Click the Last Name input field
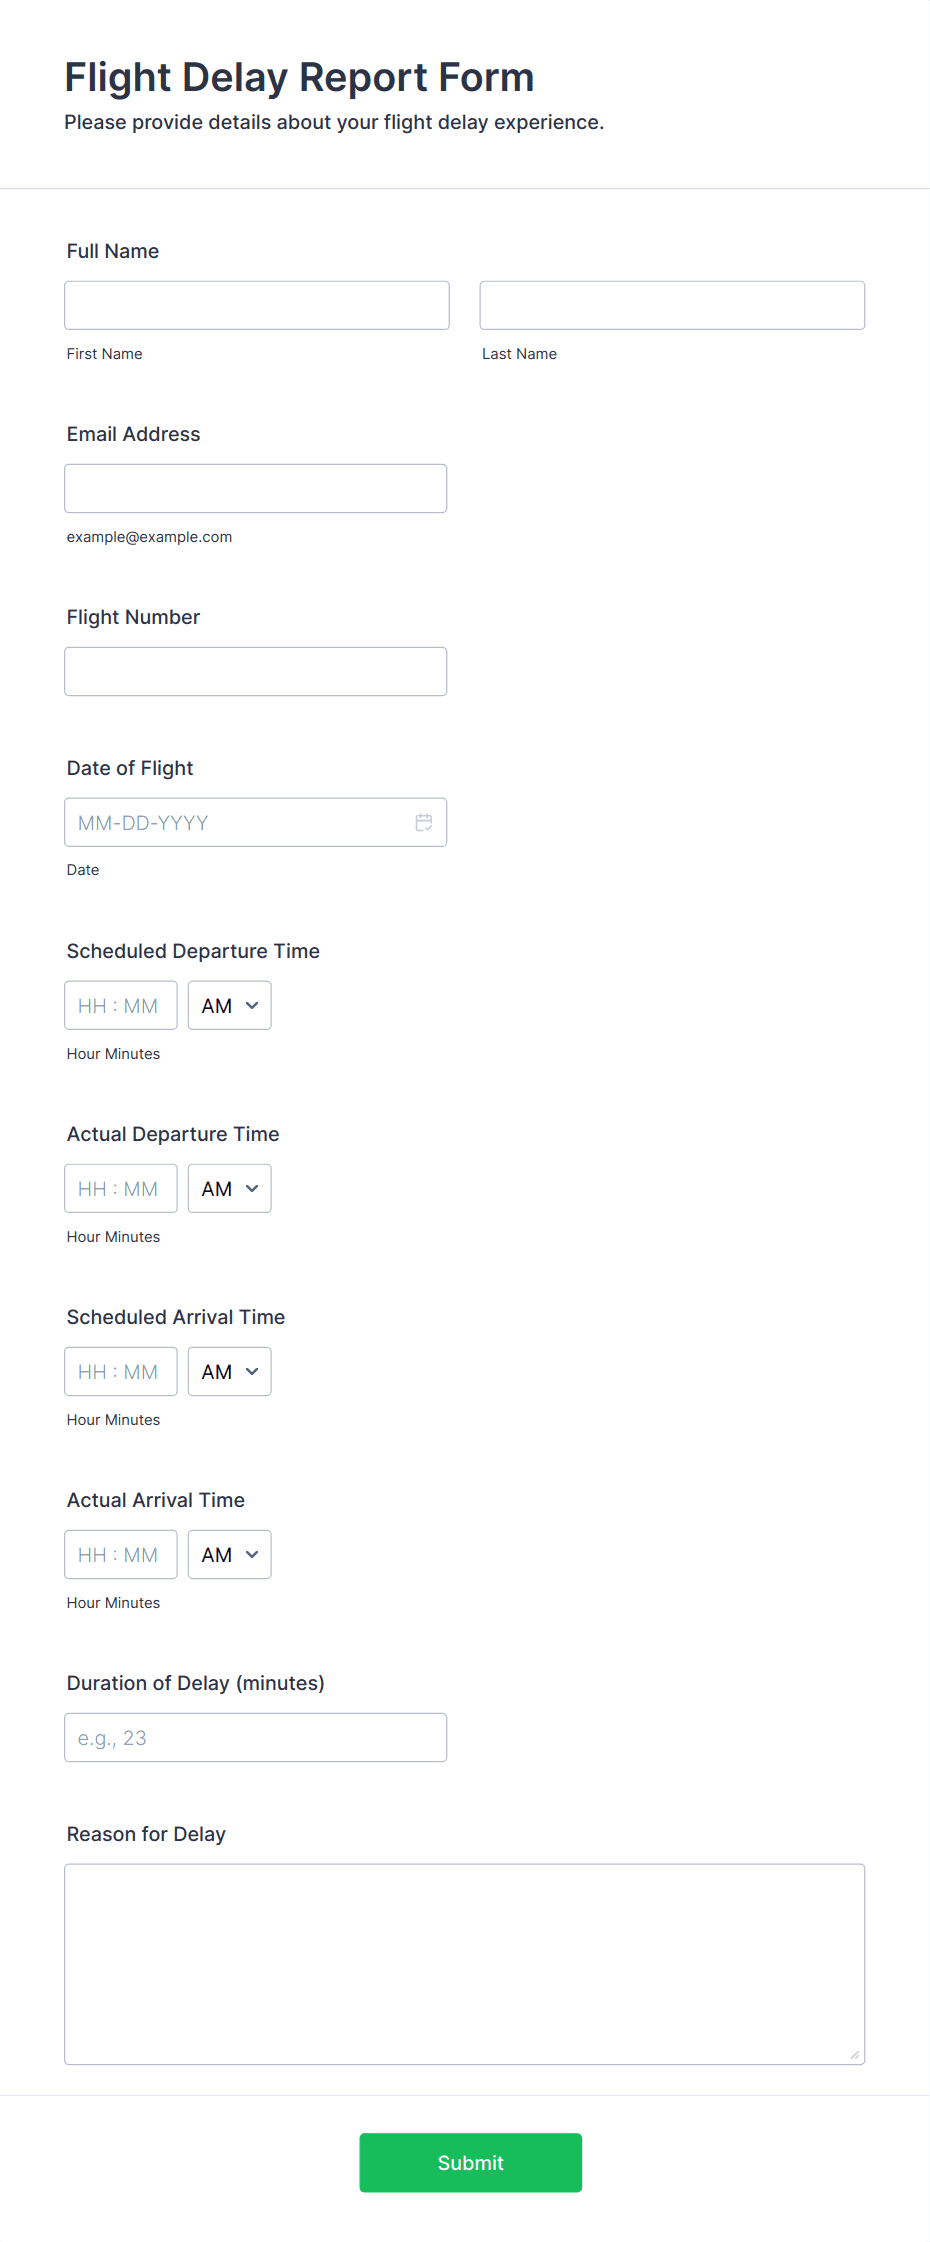 pos(672,305)
